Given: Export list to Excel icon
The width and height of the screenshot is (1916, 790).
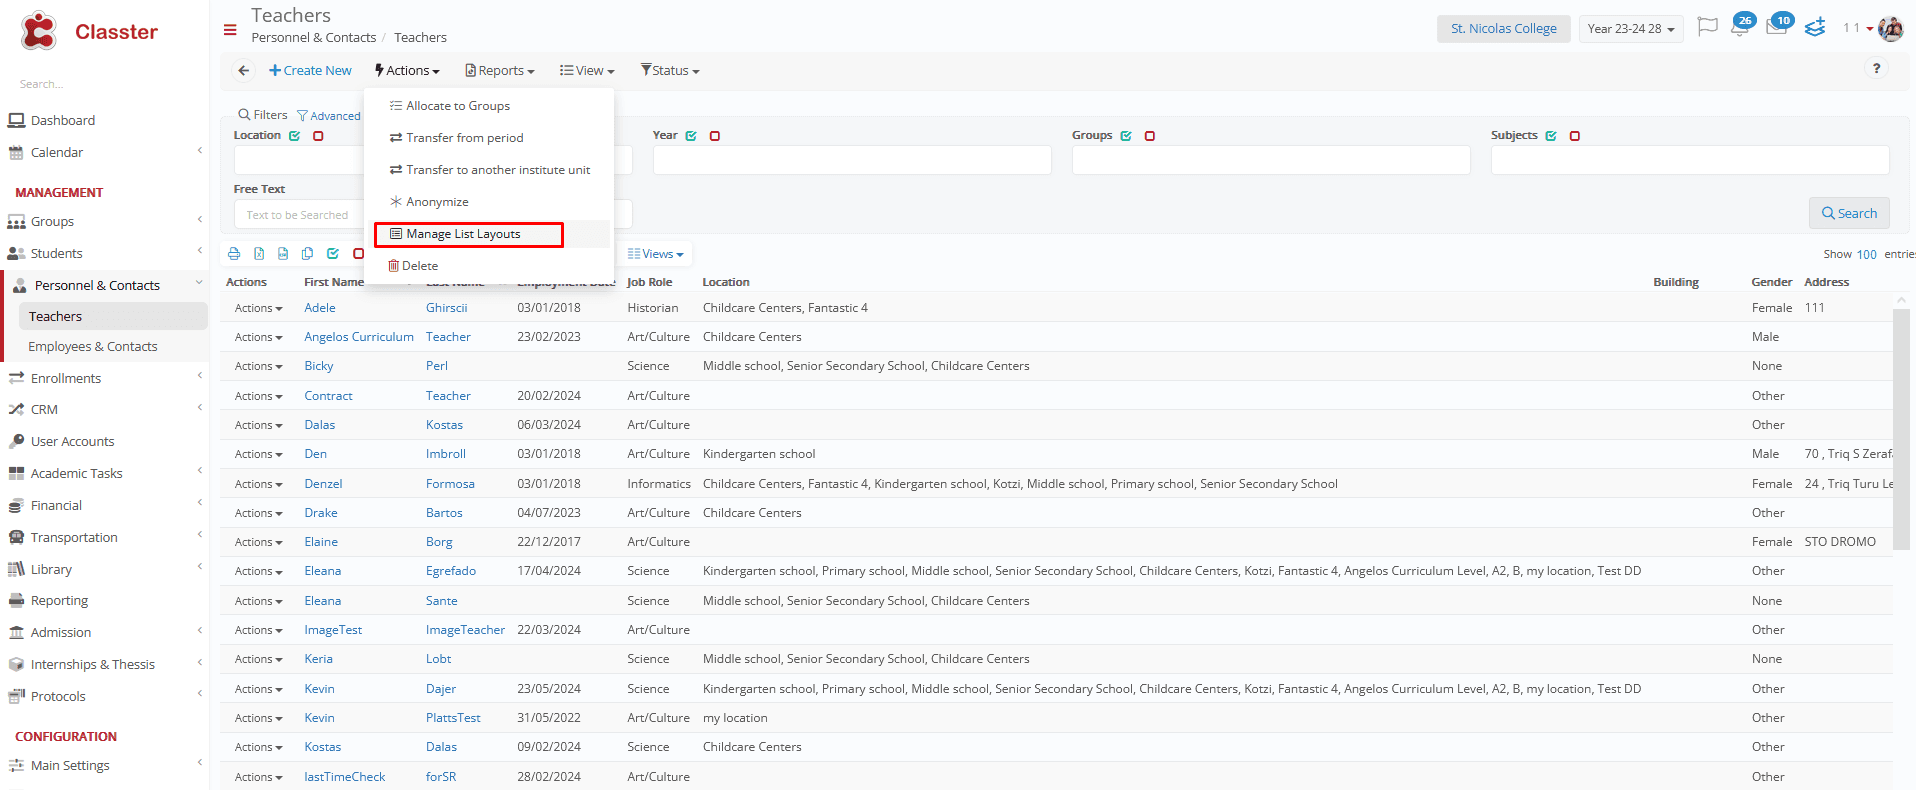Looking at the screenshot, I should (x=259, y=254).
